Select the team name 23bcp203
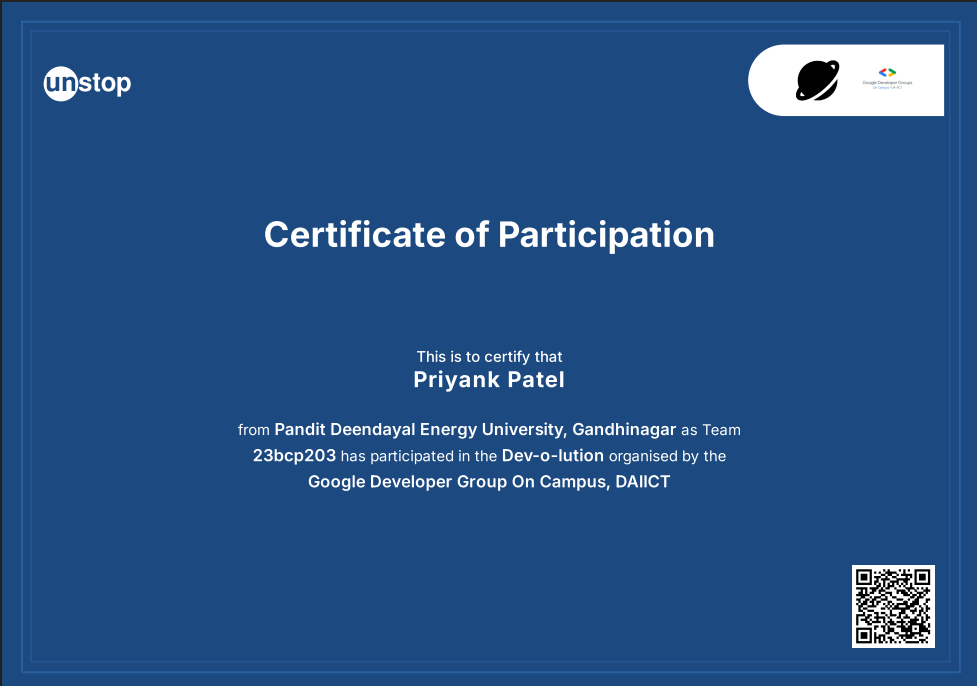The height and width of the screenshot is (686, 977). click(x=294, y=456)
